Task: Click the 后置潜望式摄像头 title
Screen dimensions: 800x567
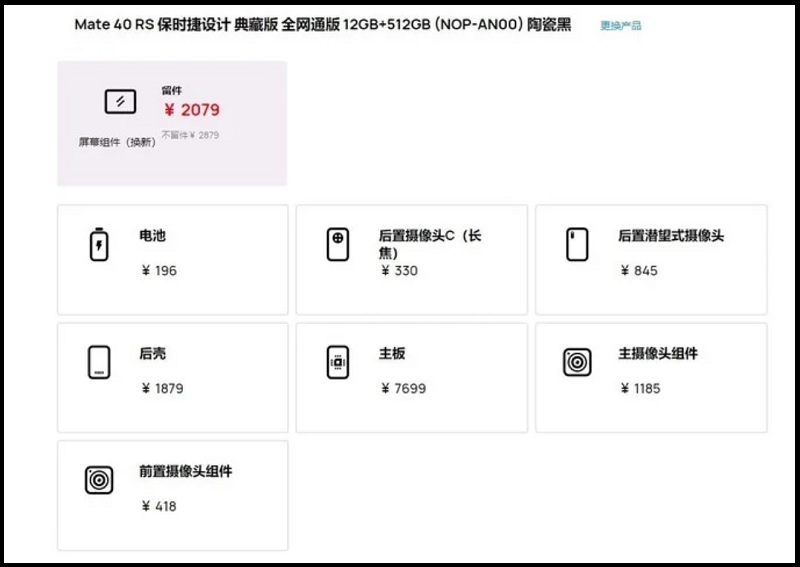Action: point(671,236)
